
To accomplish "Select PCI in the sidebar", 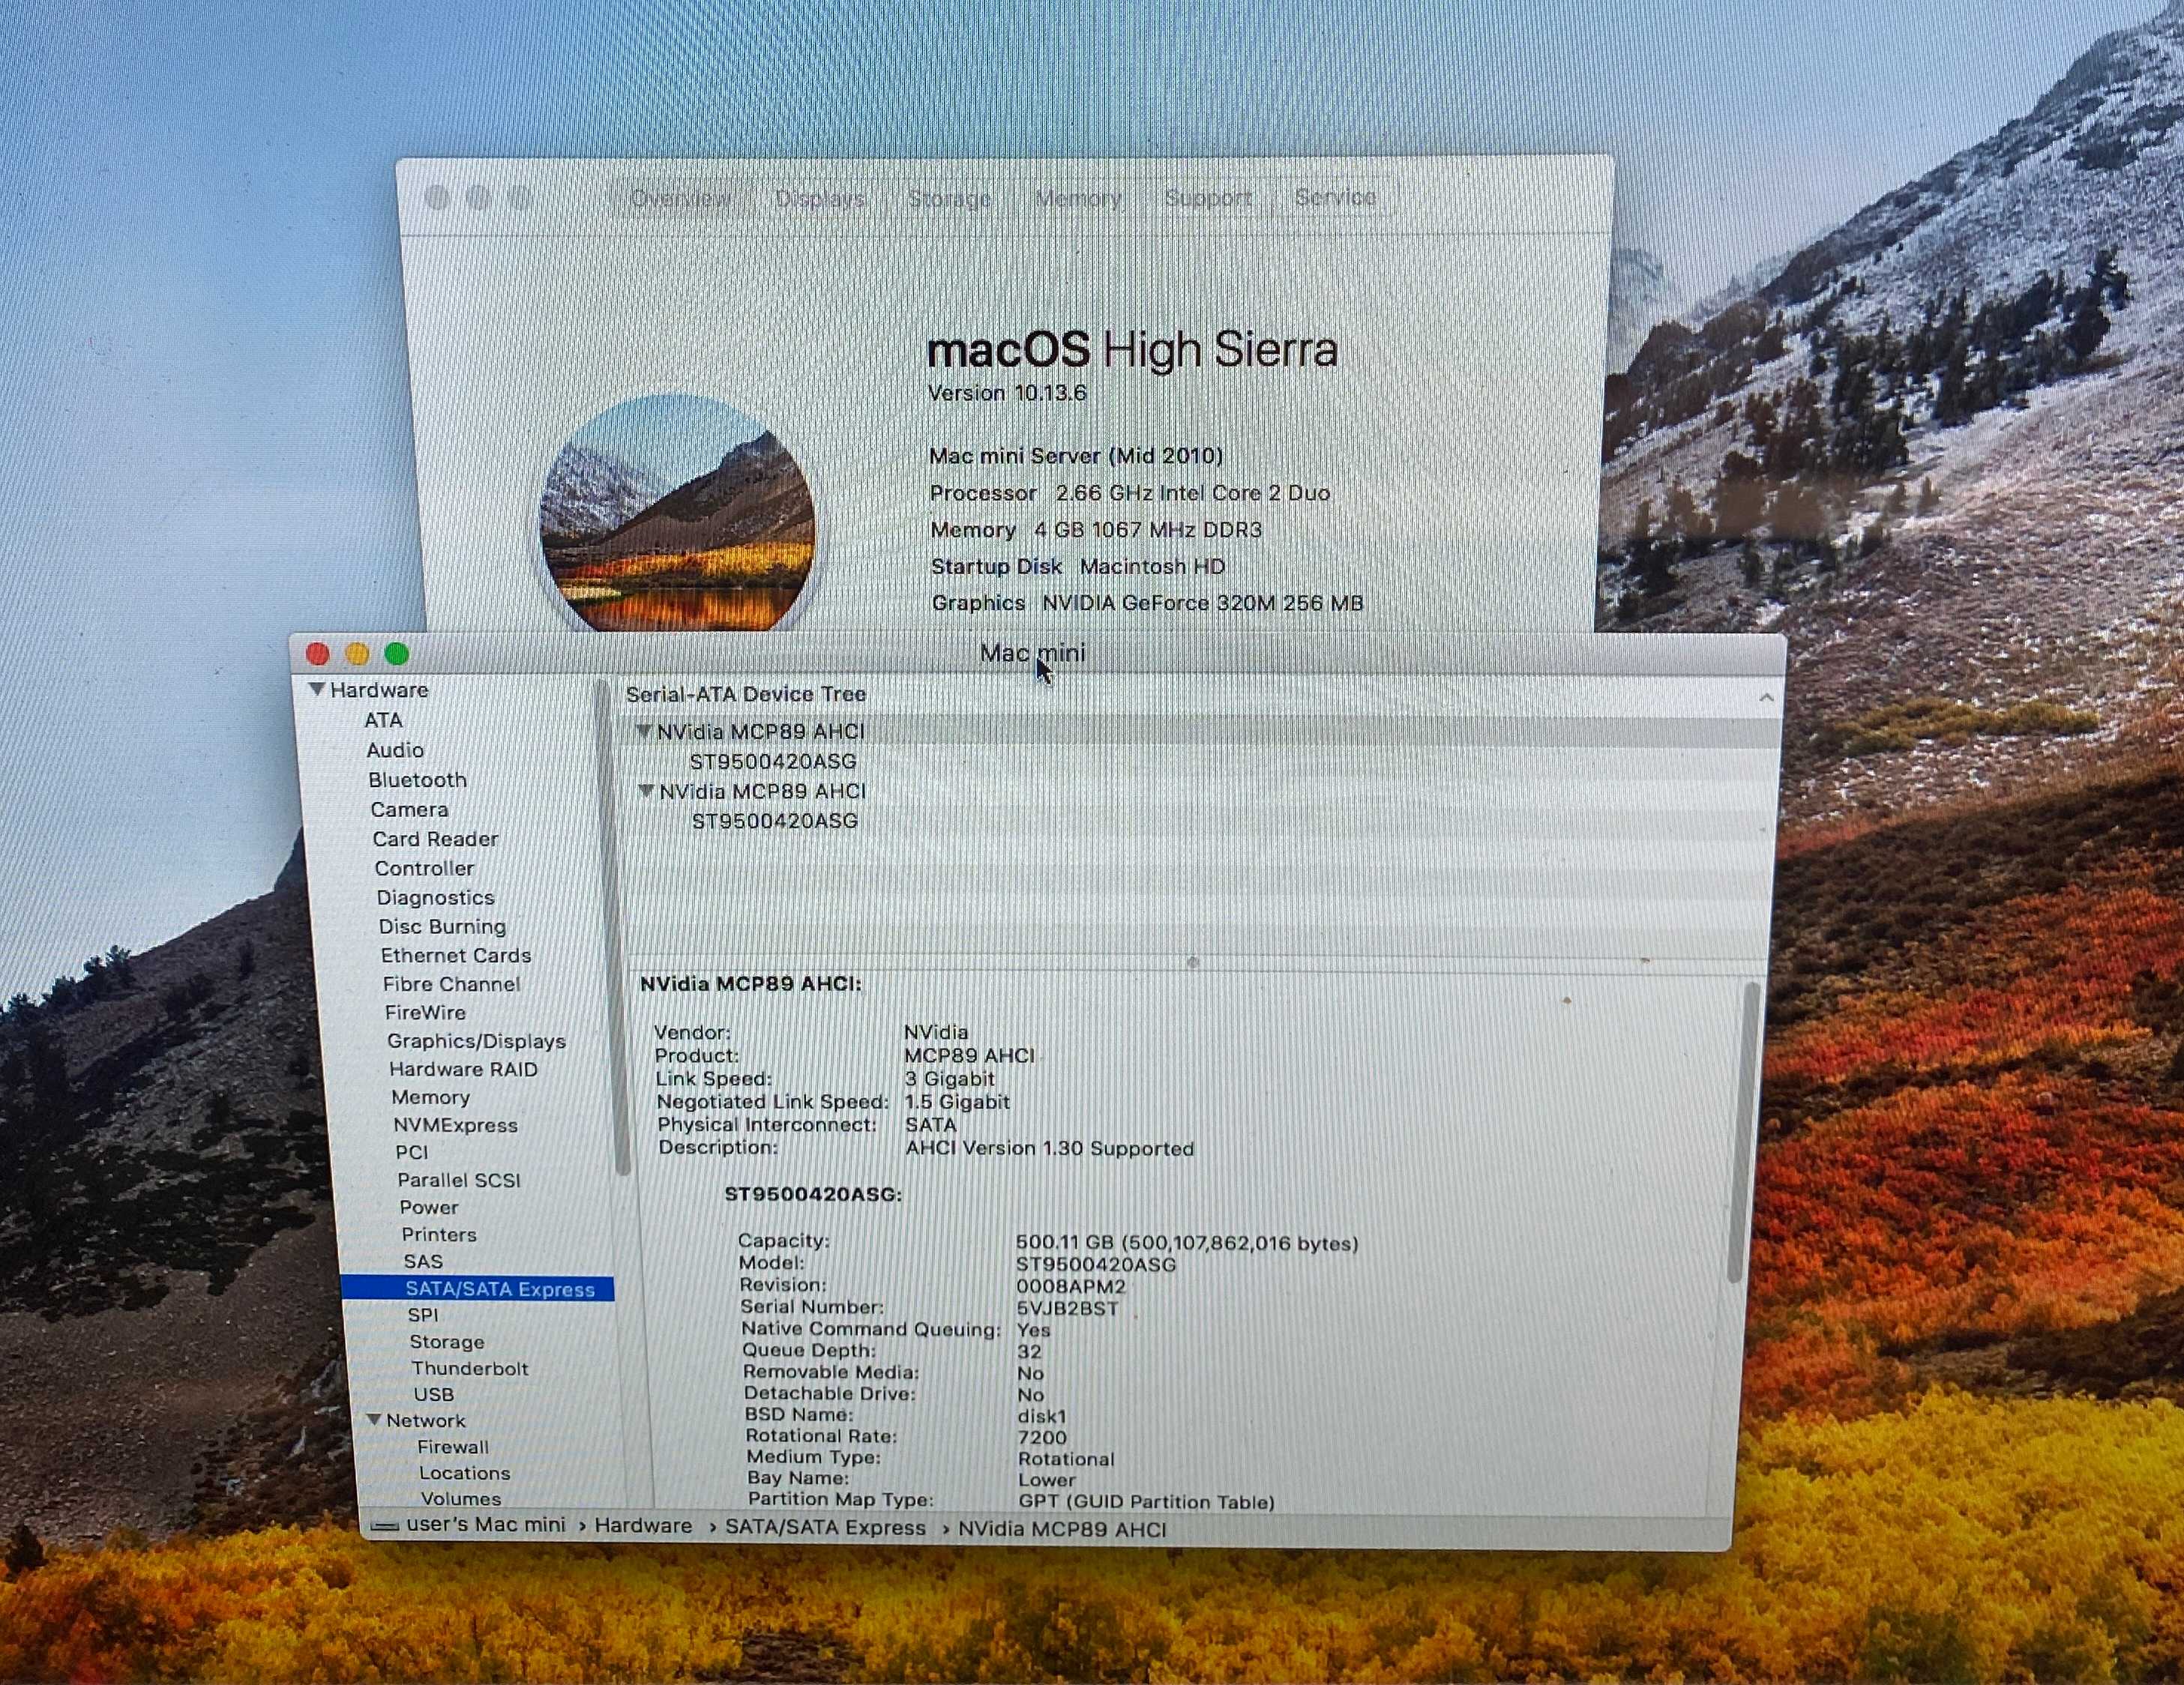I will (411, 1152).
